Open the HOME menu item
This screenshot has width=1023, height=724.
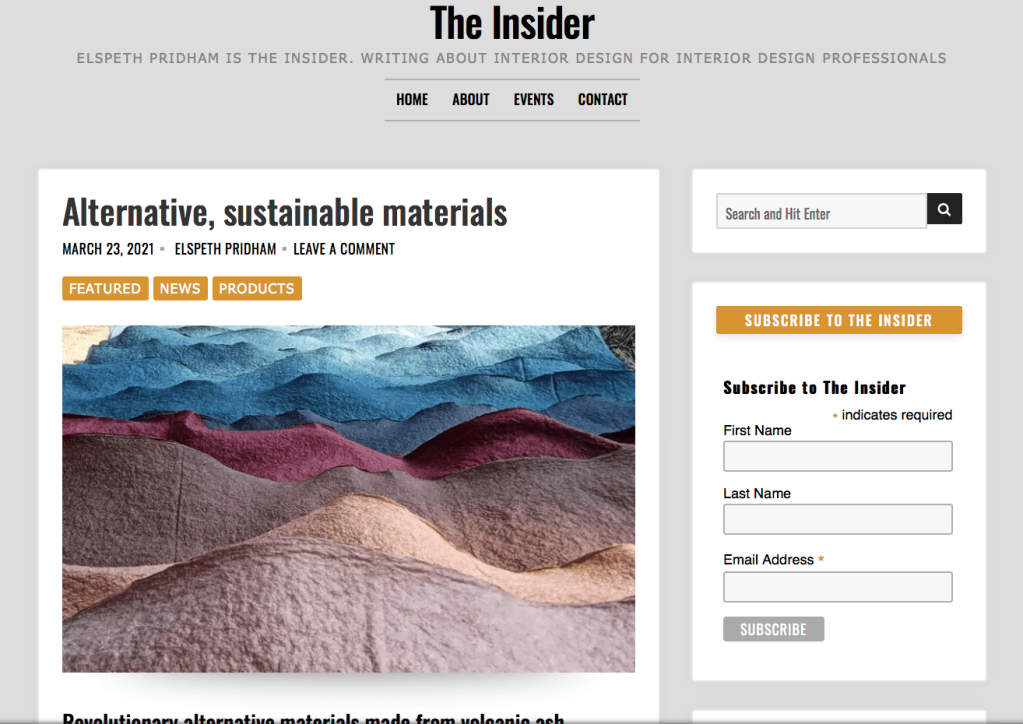(x=412, y=100)
